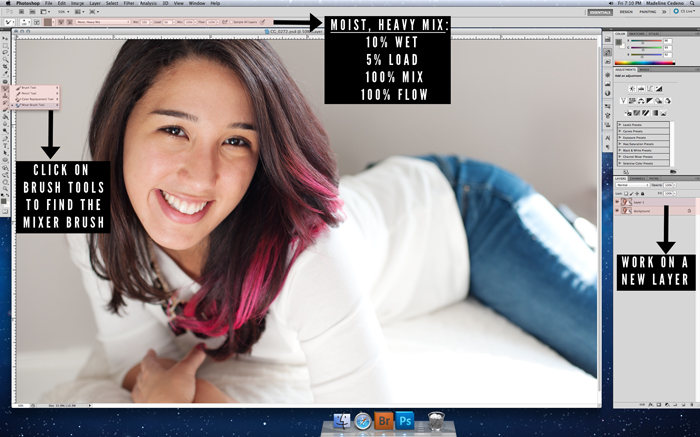
Task: Open the Filter menu
Action: 129,3
